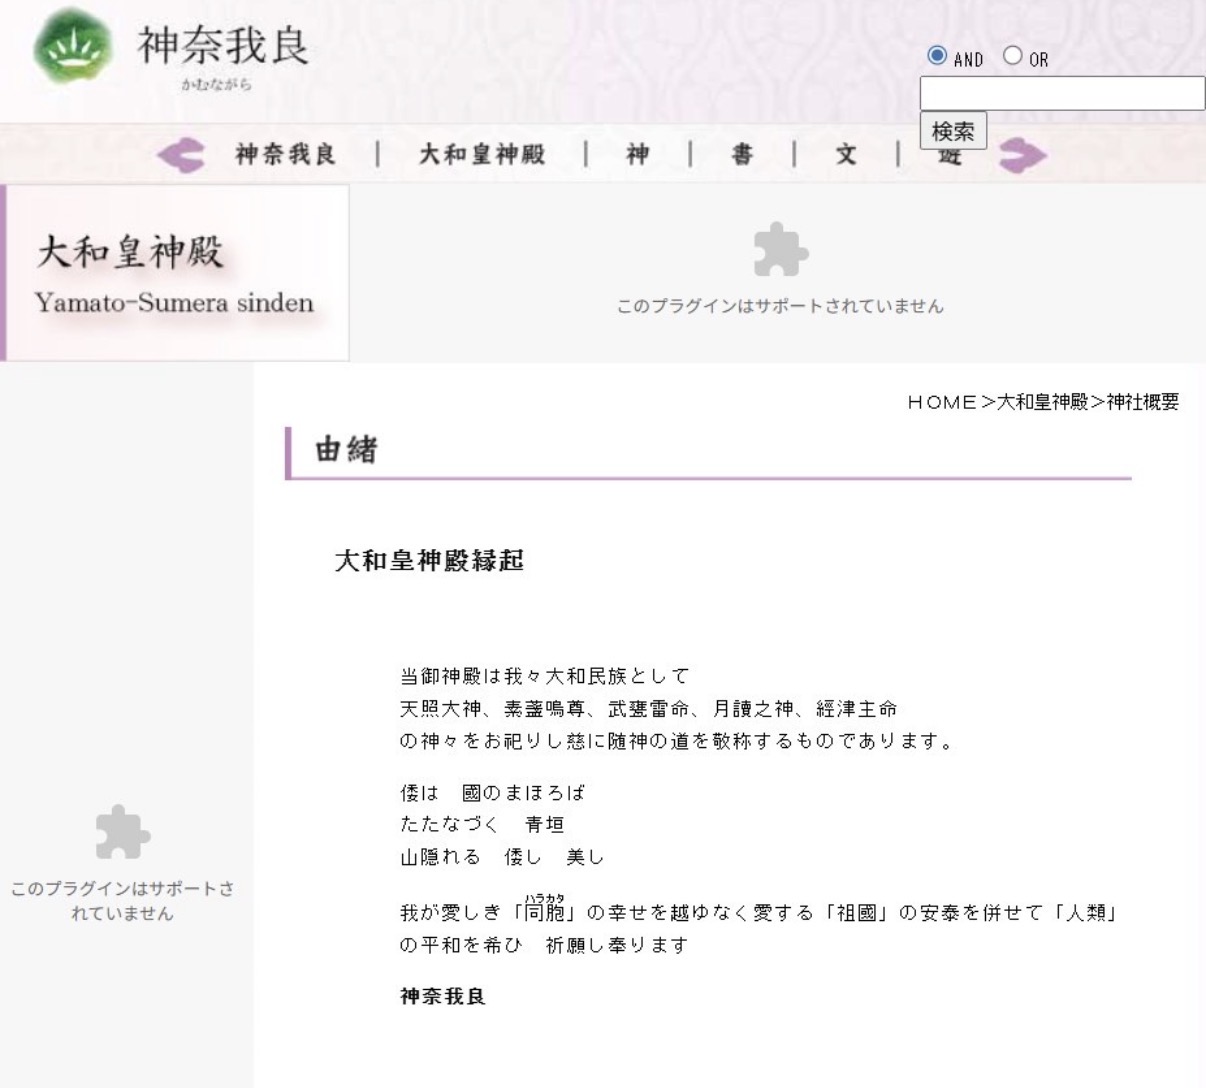
Task: Click 神社概要 in the breadcrumb trail
Action: [1142, 402]
